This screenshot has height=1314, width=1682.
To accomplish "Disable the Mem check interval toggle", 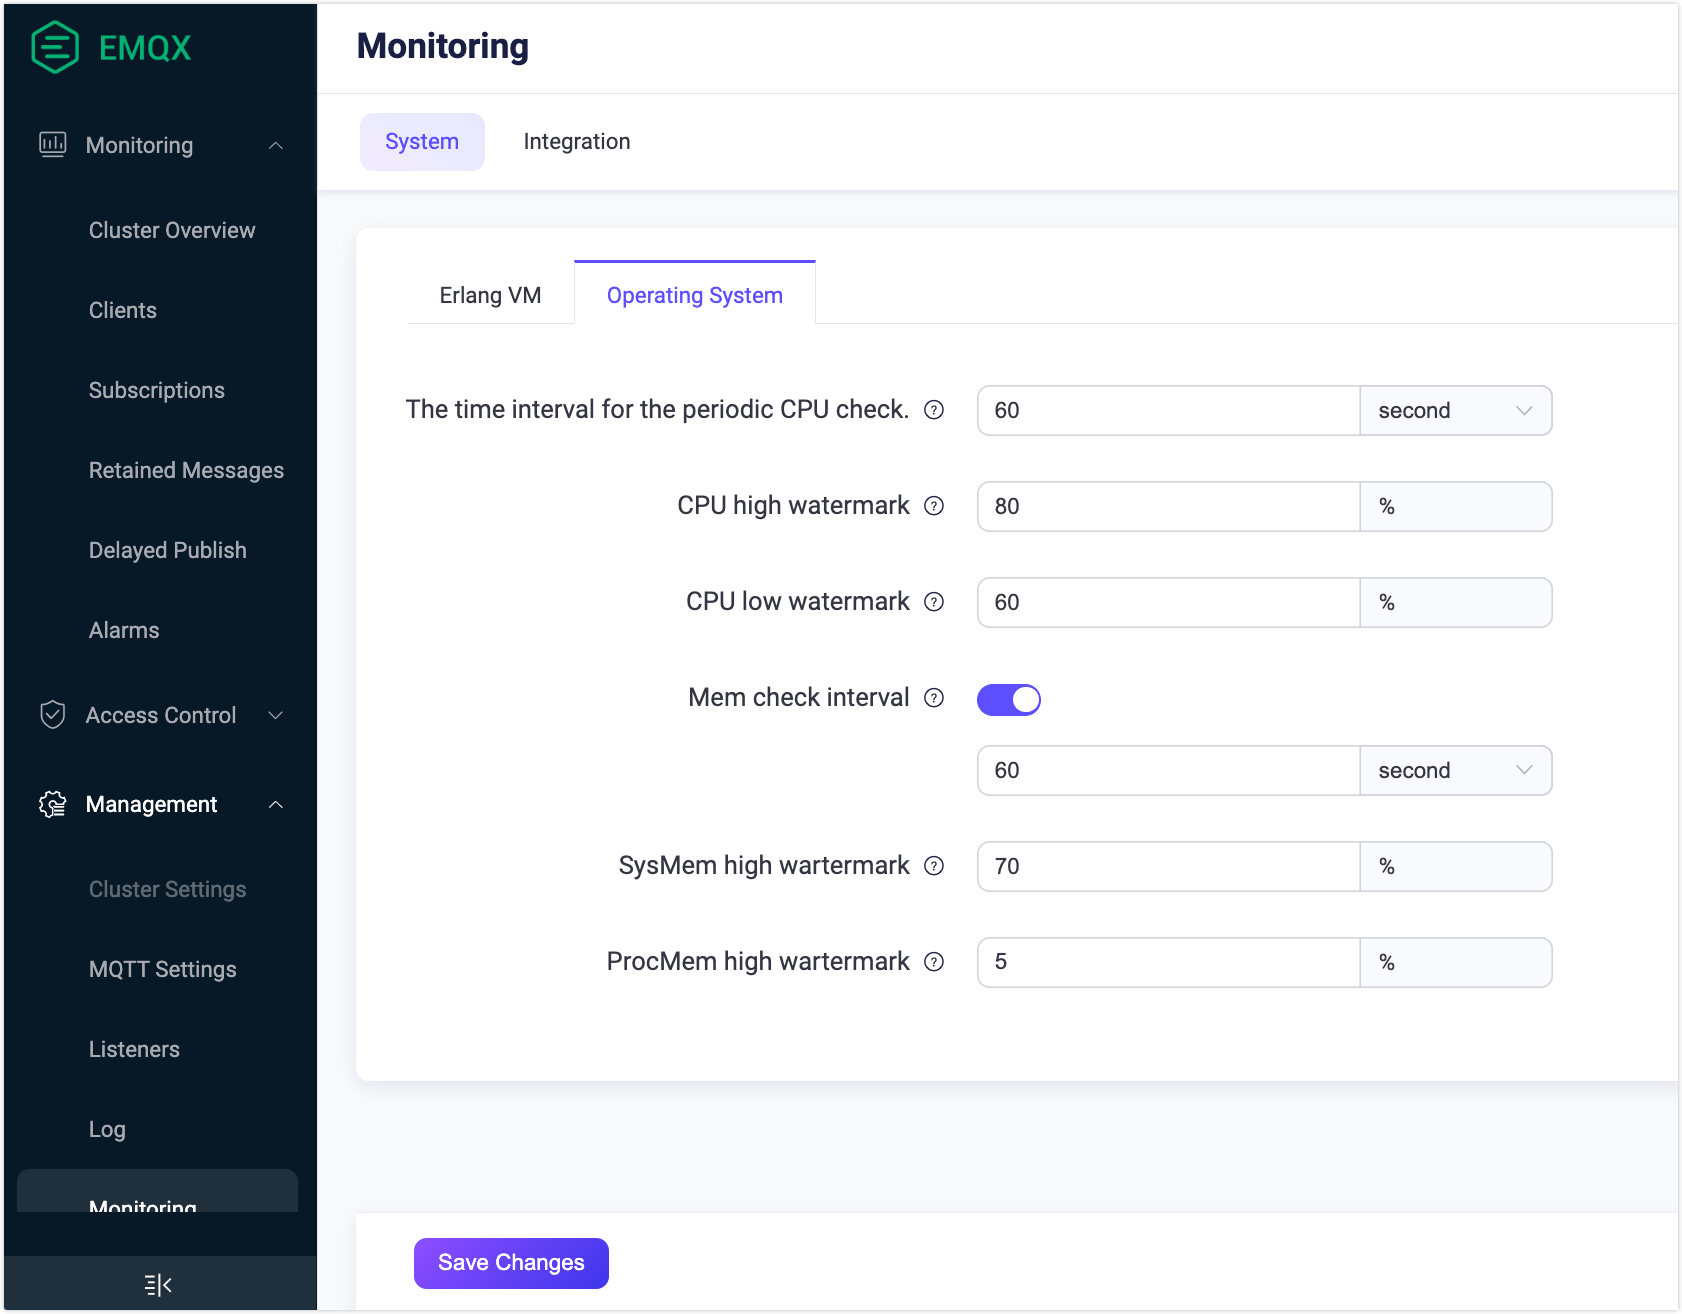I will (1008, 700).
